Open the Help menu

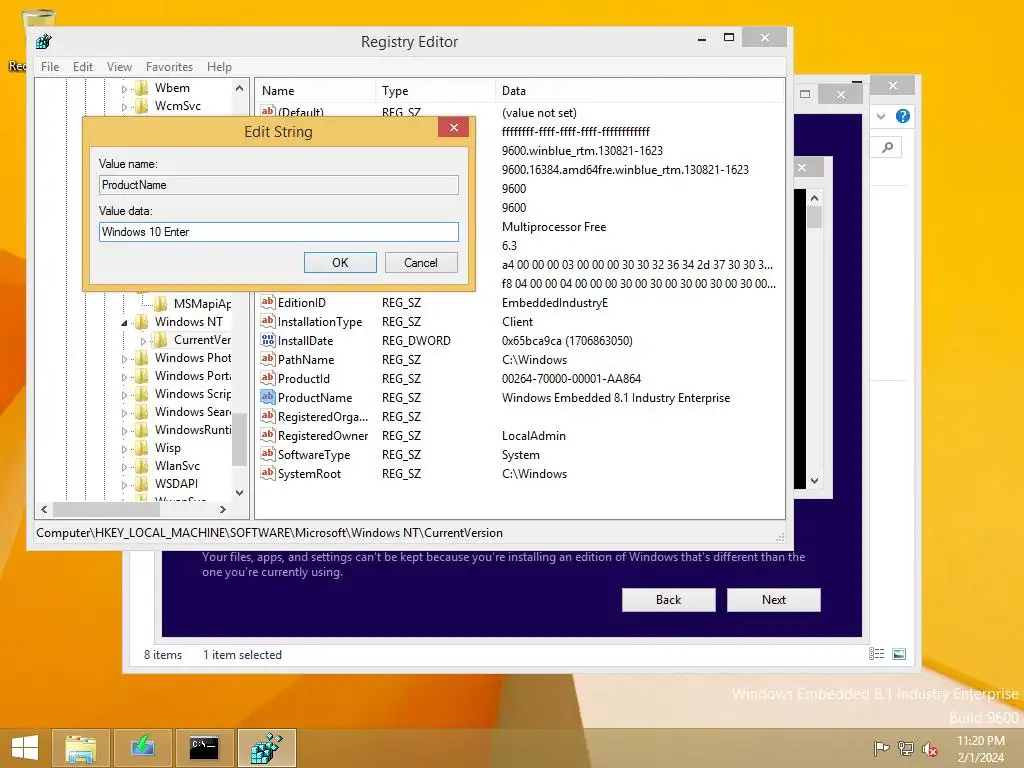tap(219, 67)
